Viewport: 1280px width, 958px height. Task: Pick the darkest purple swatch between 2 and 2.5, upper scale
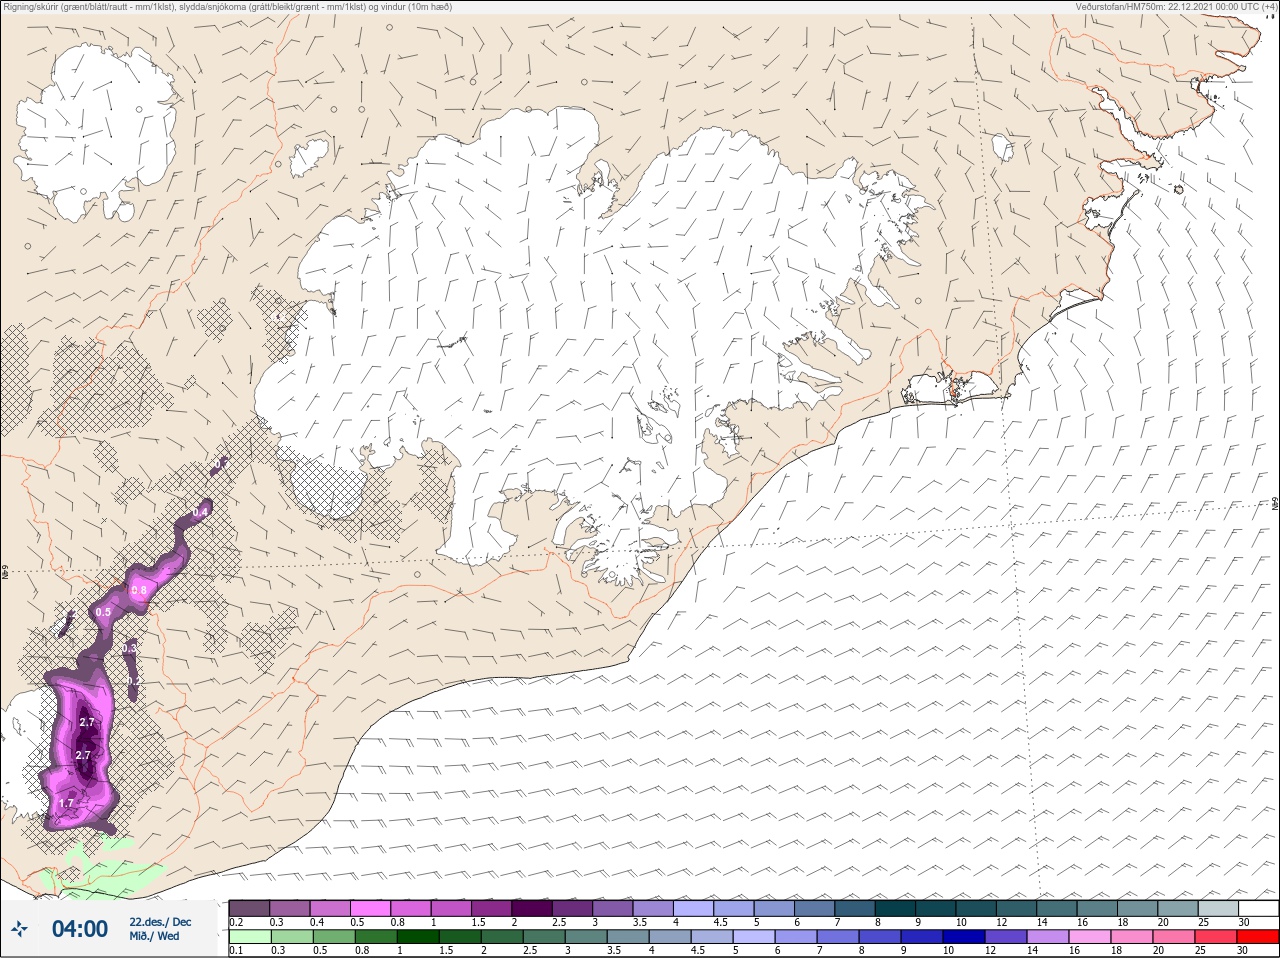point(533,908)
